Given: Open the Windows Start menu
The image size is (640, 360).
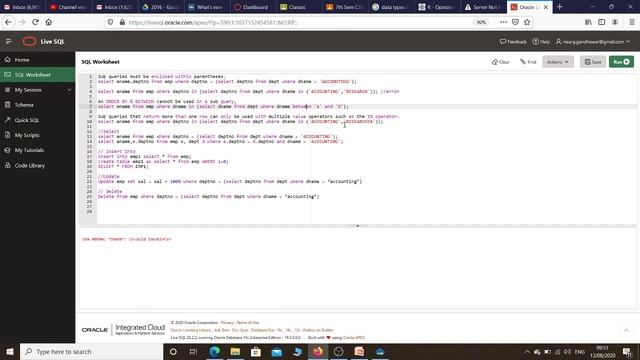Looking at the screenshot, I should tap(10, 351).
